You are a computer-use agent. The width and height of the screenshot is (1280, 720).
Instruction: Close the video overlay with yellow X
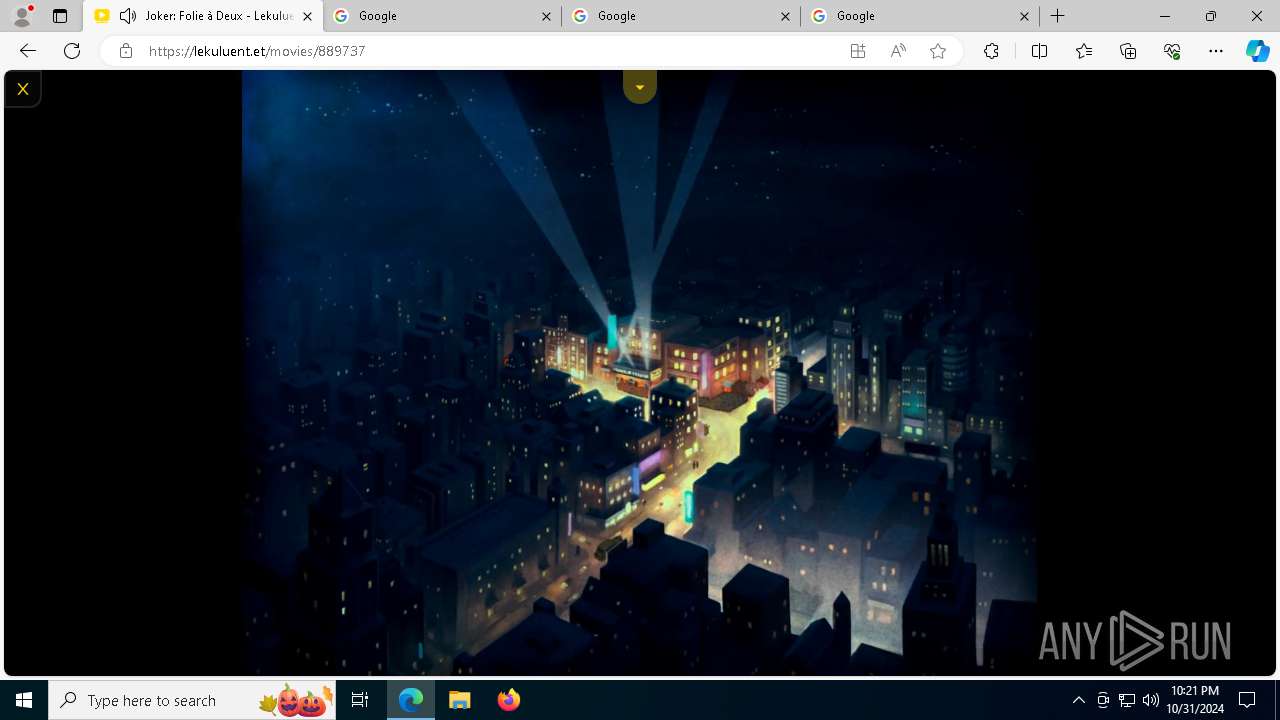(x=22, y=89)
